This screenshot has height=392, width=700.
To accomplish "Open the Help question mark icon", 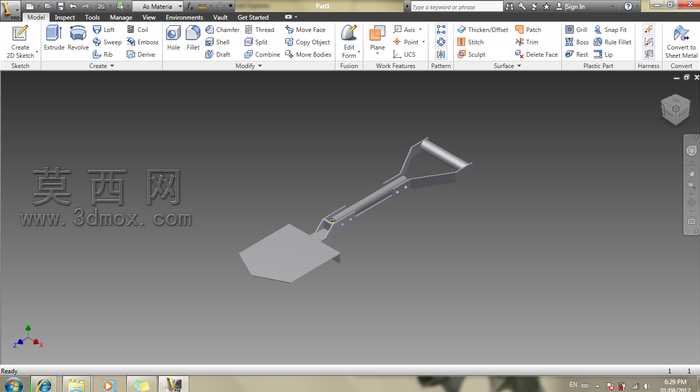I will click(628, 7).
